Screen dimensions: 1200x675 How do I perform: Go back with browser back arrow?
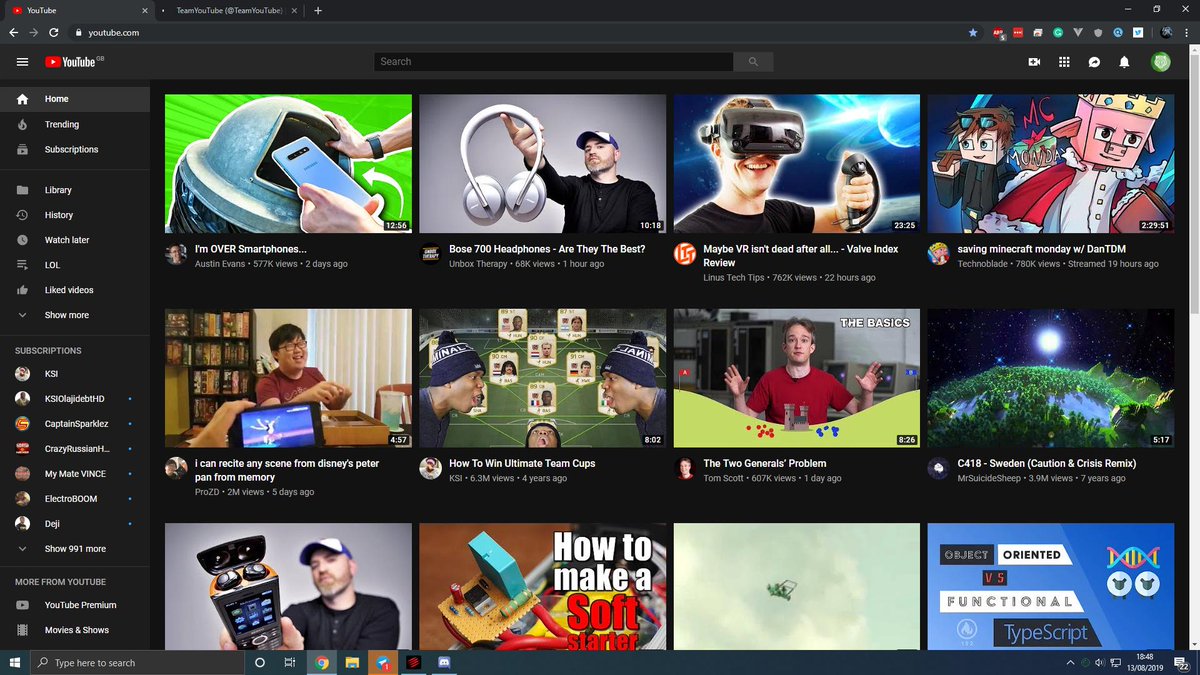[14, 32]
